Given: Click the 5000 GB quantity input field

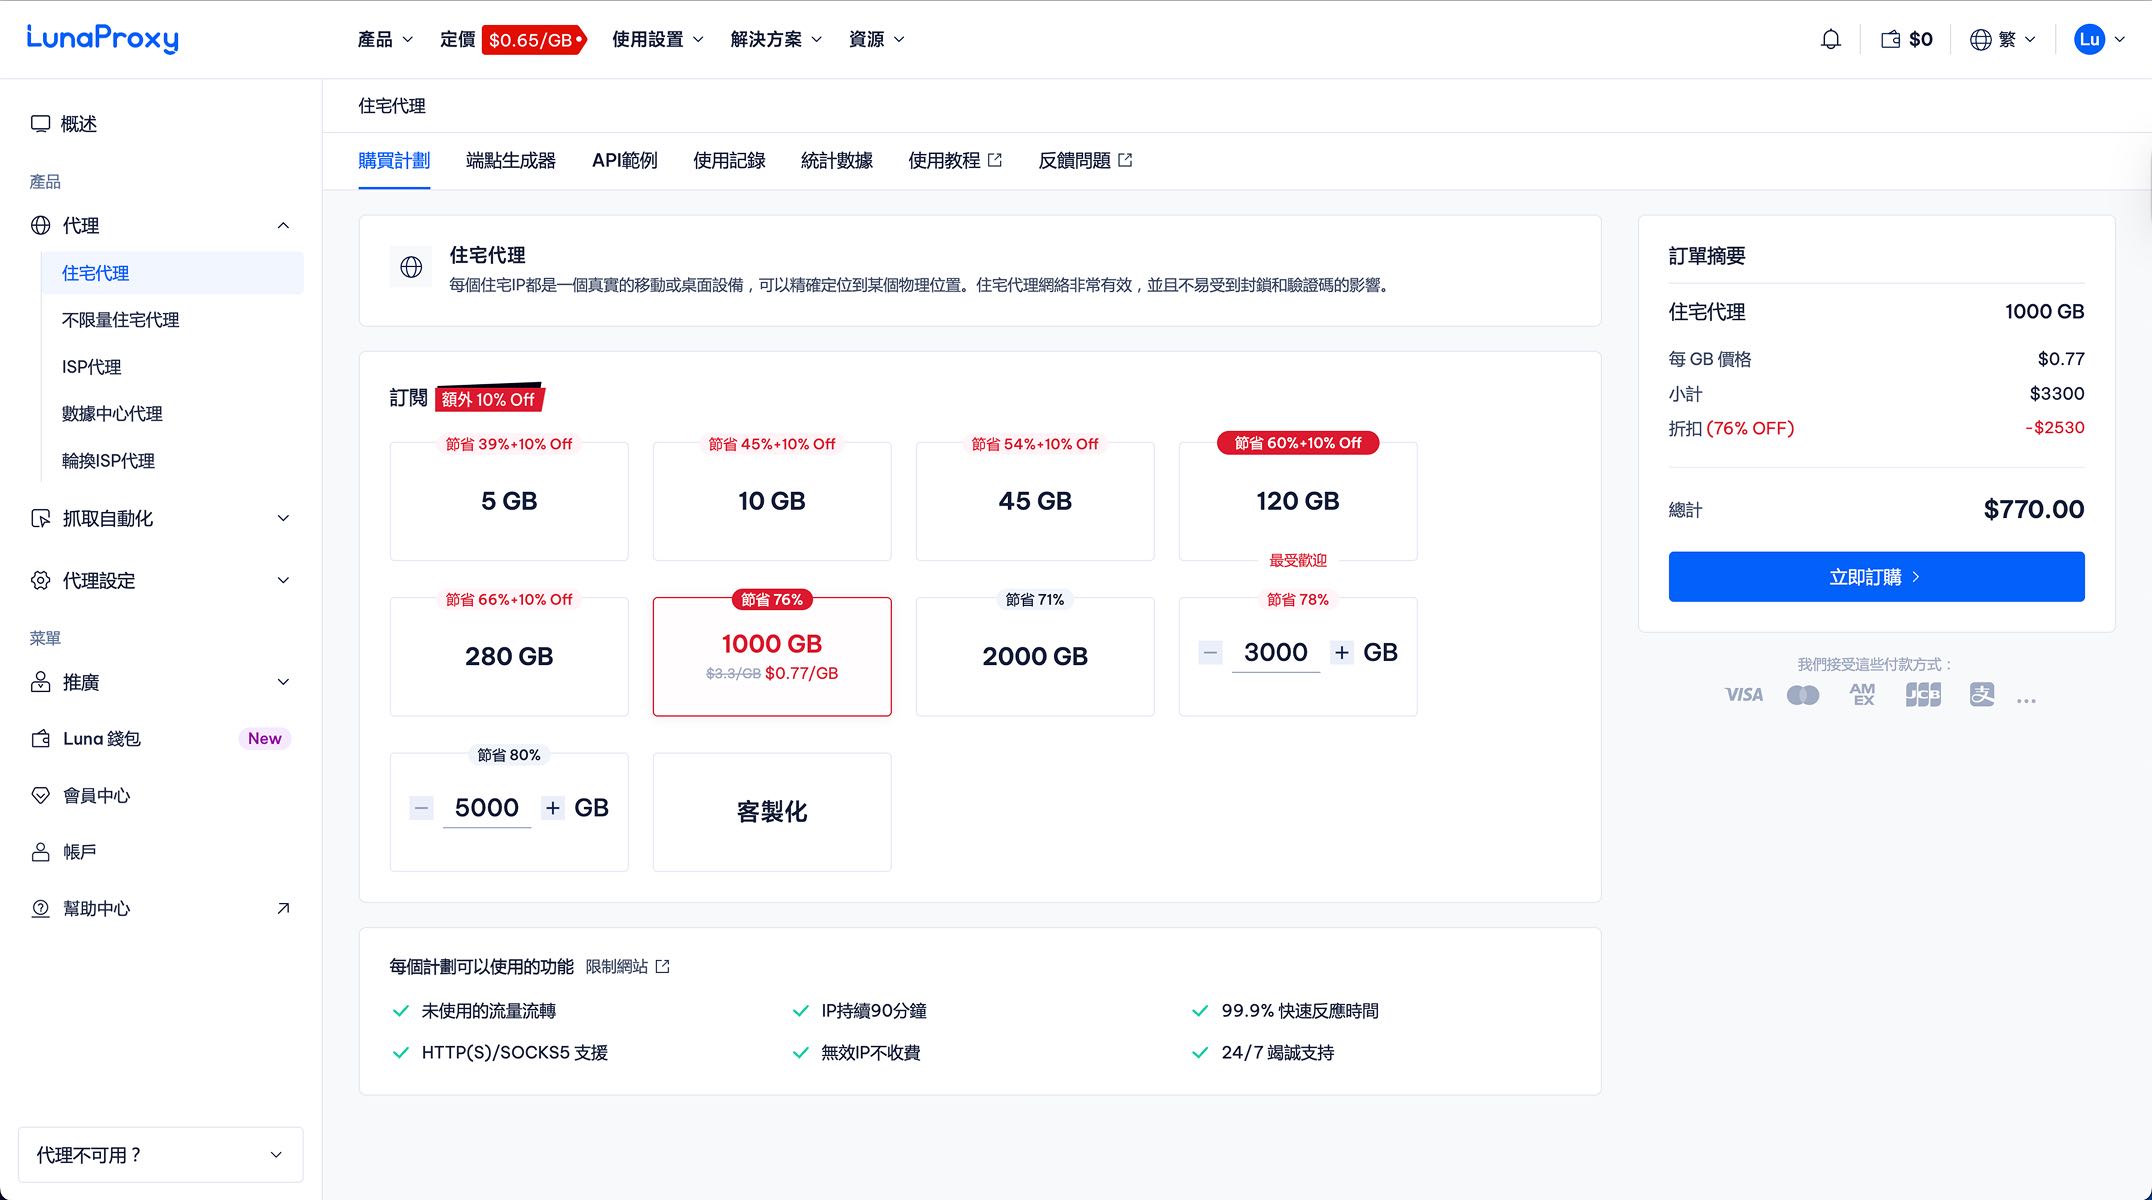Looking at the screenshot, I should (487, 808).
